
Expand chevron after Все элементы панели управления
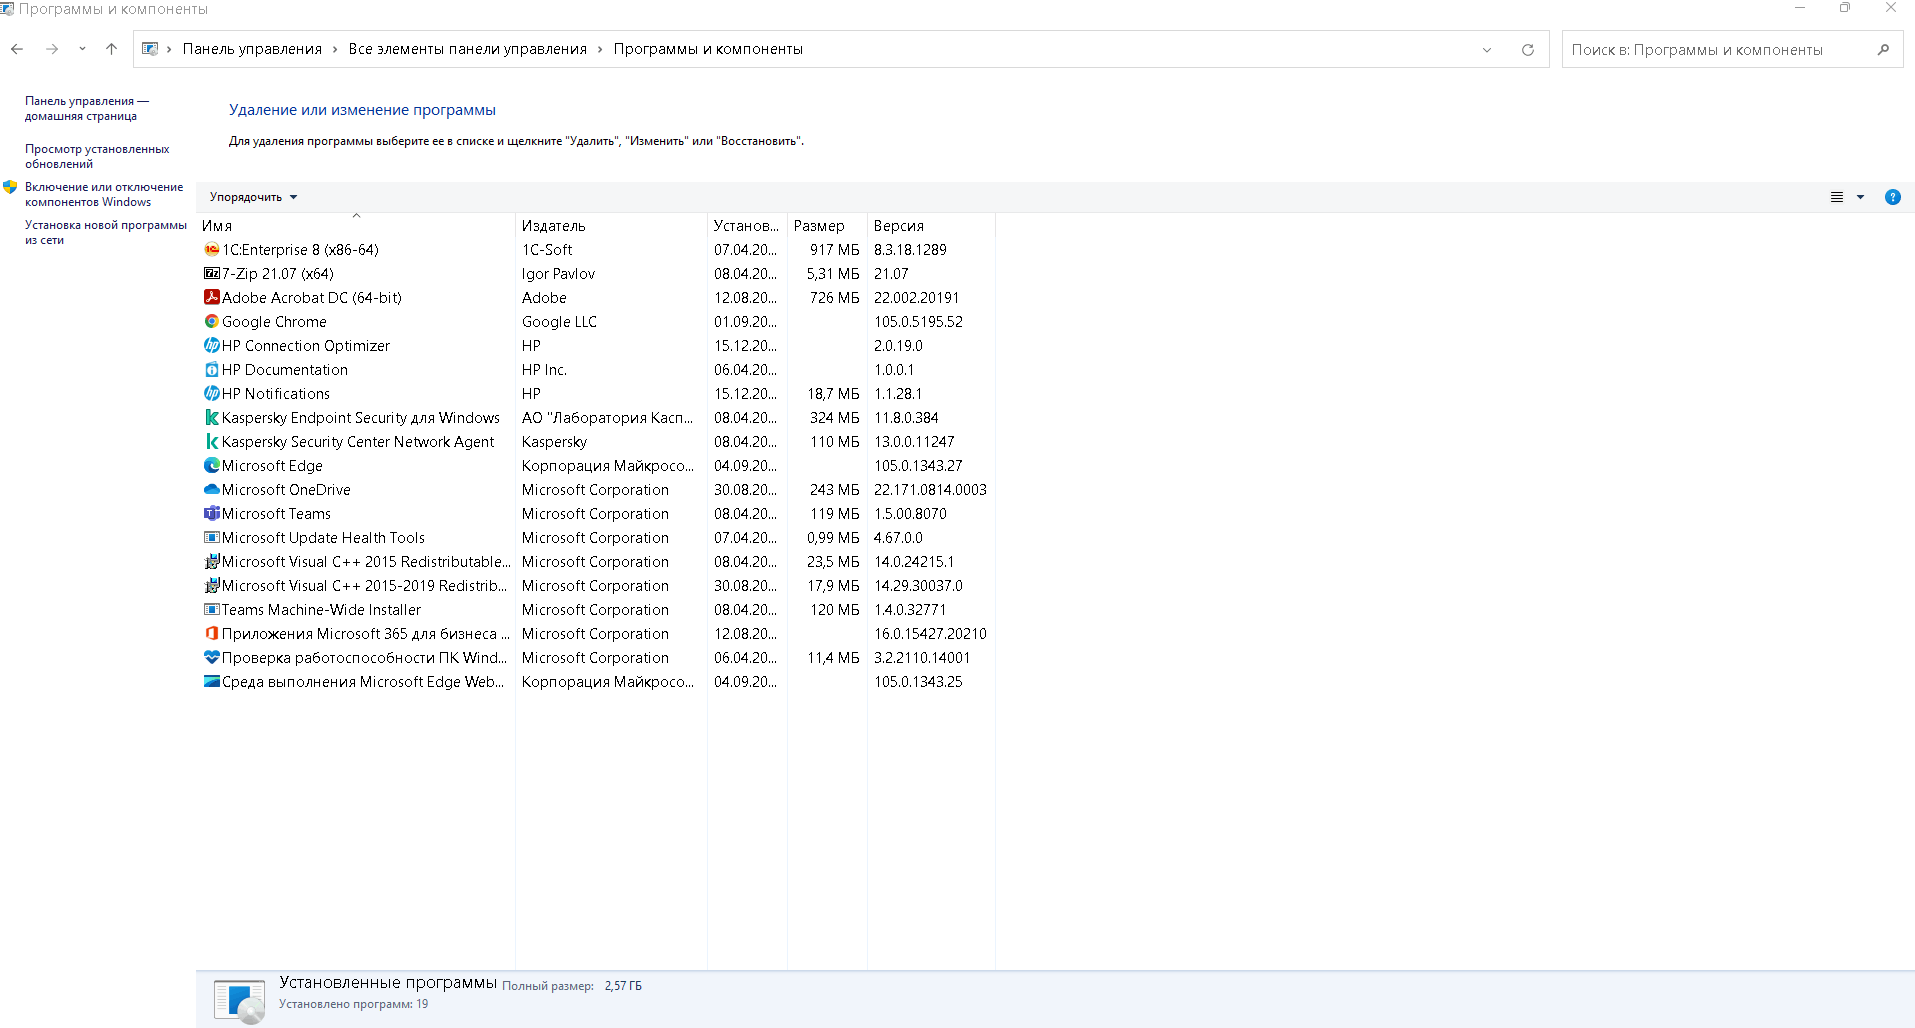point(600,49)
